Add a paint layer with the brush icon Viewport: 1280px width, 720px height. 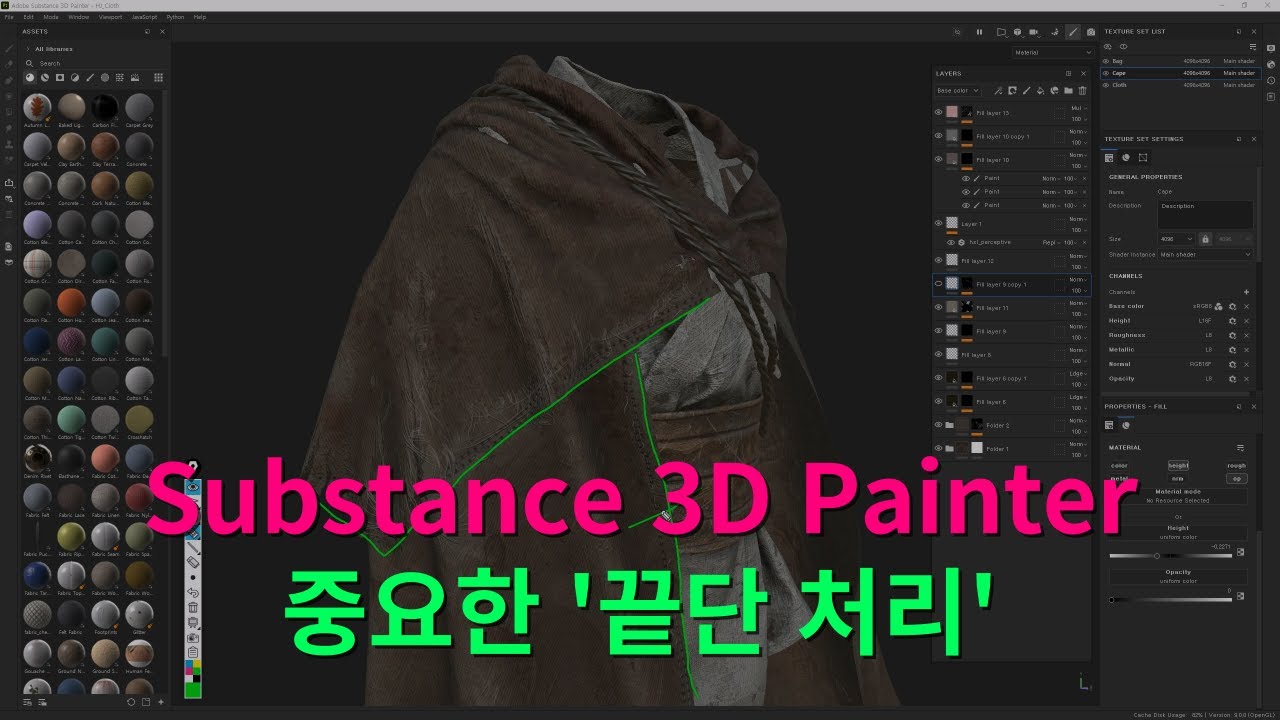(1026, 91)
